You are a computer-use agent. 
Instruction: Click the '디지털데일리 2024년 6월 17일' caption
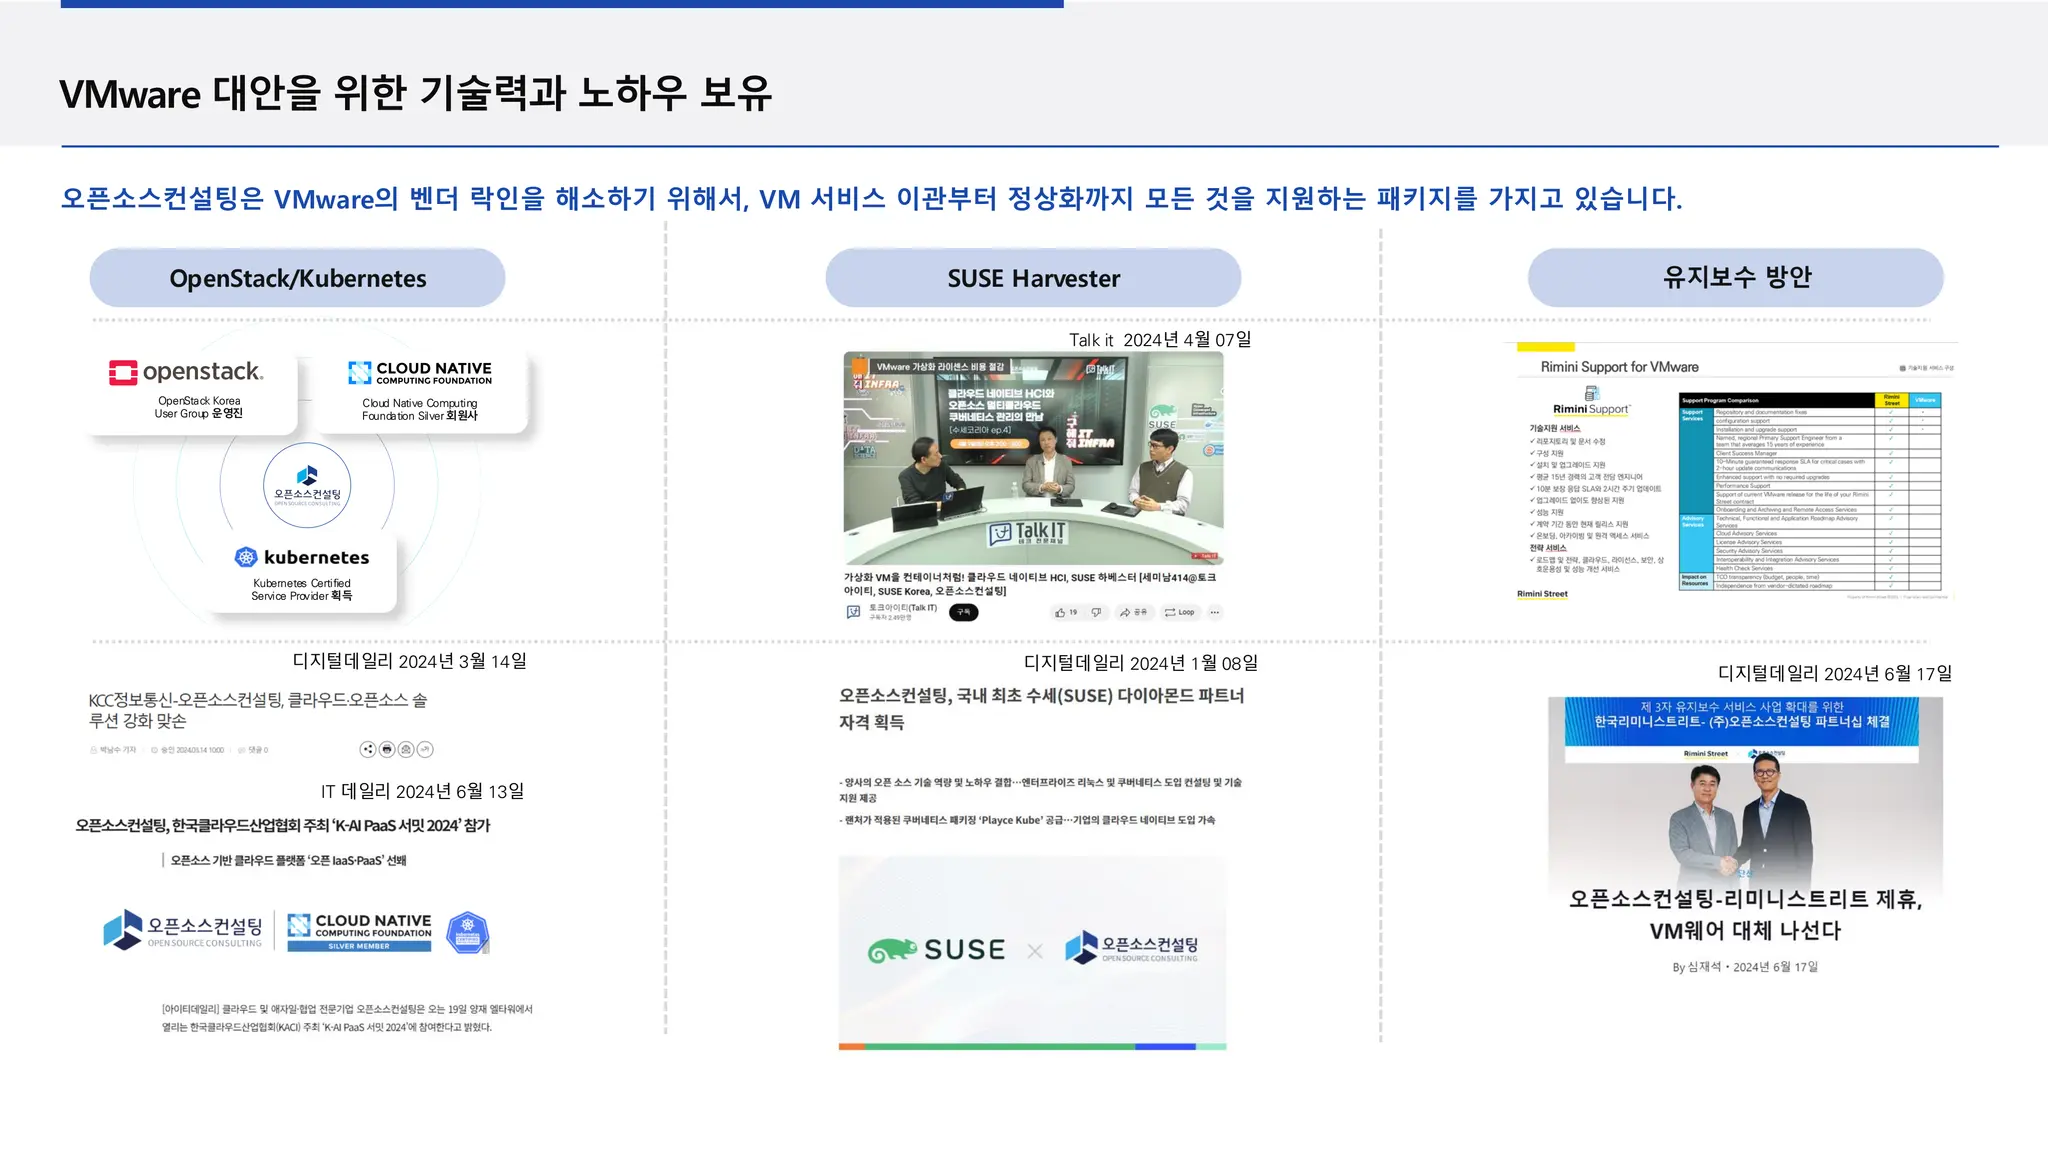1835,673
